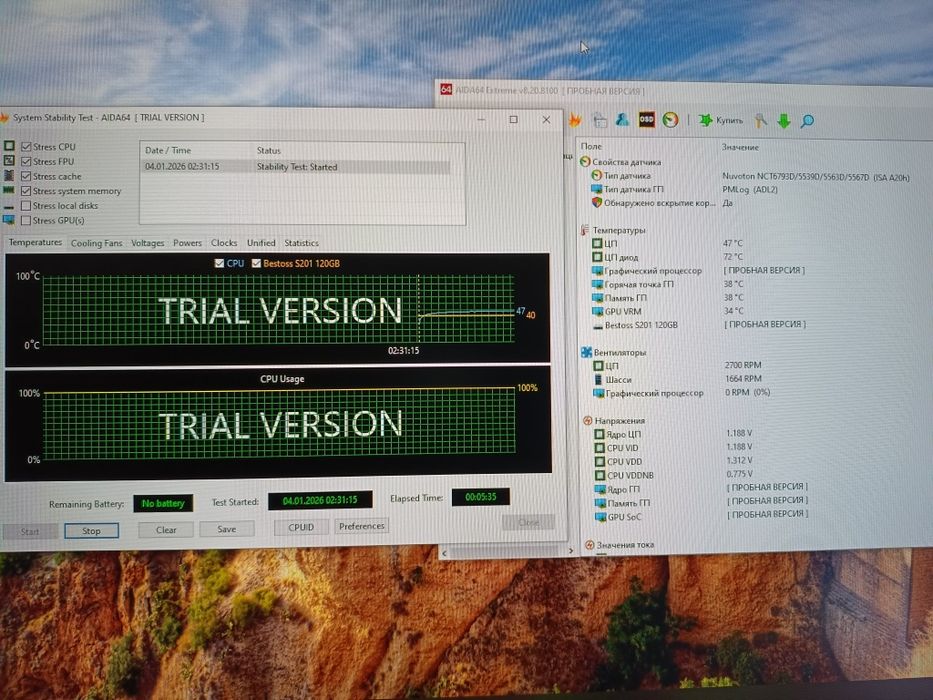Click the flame stability test icon in AIDA64 toolbar
The width and height of the screenshot is (933, 700).
pos(575,120)
